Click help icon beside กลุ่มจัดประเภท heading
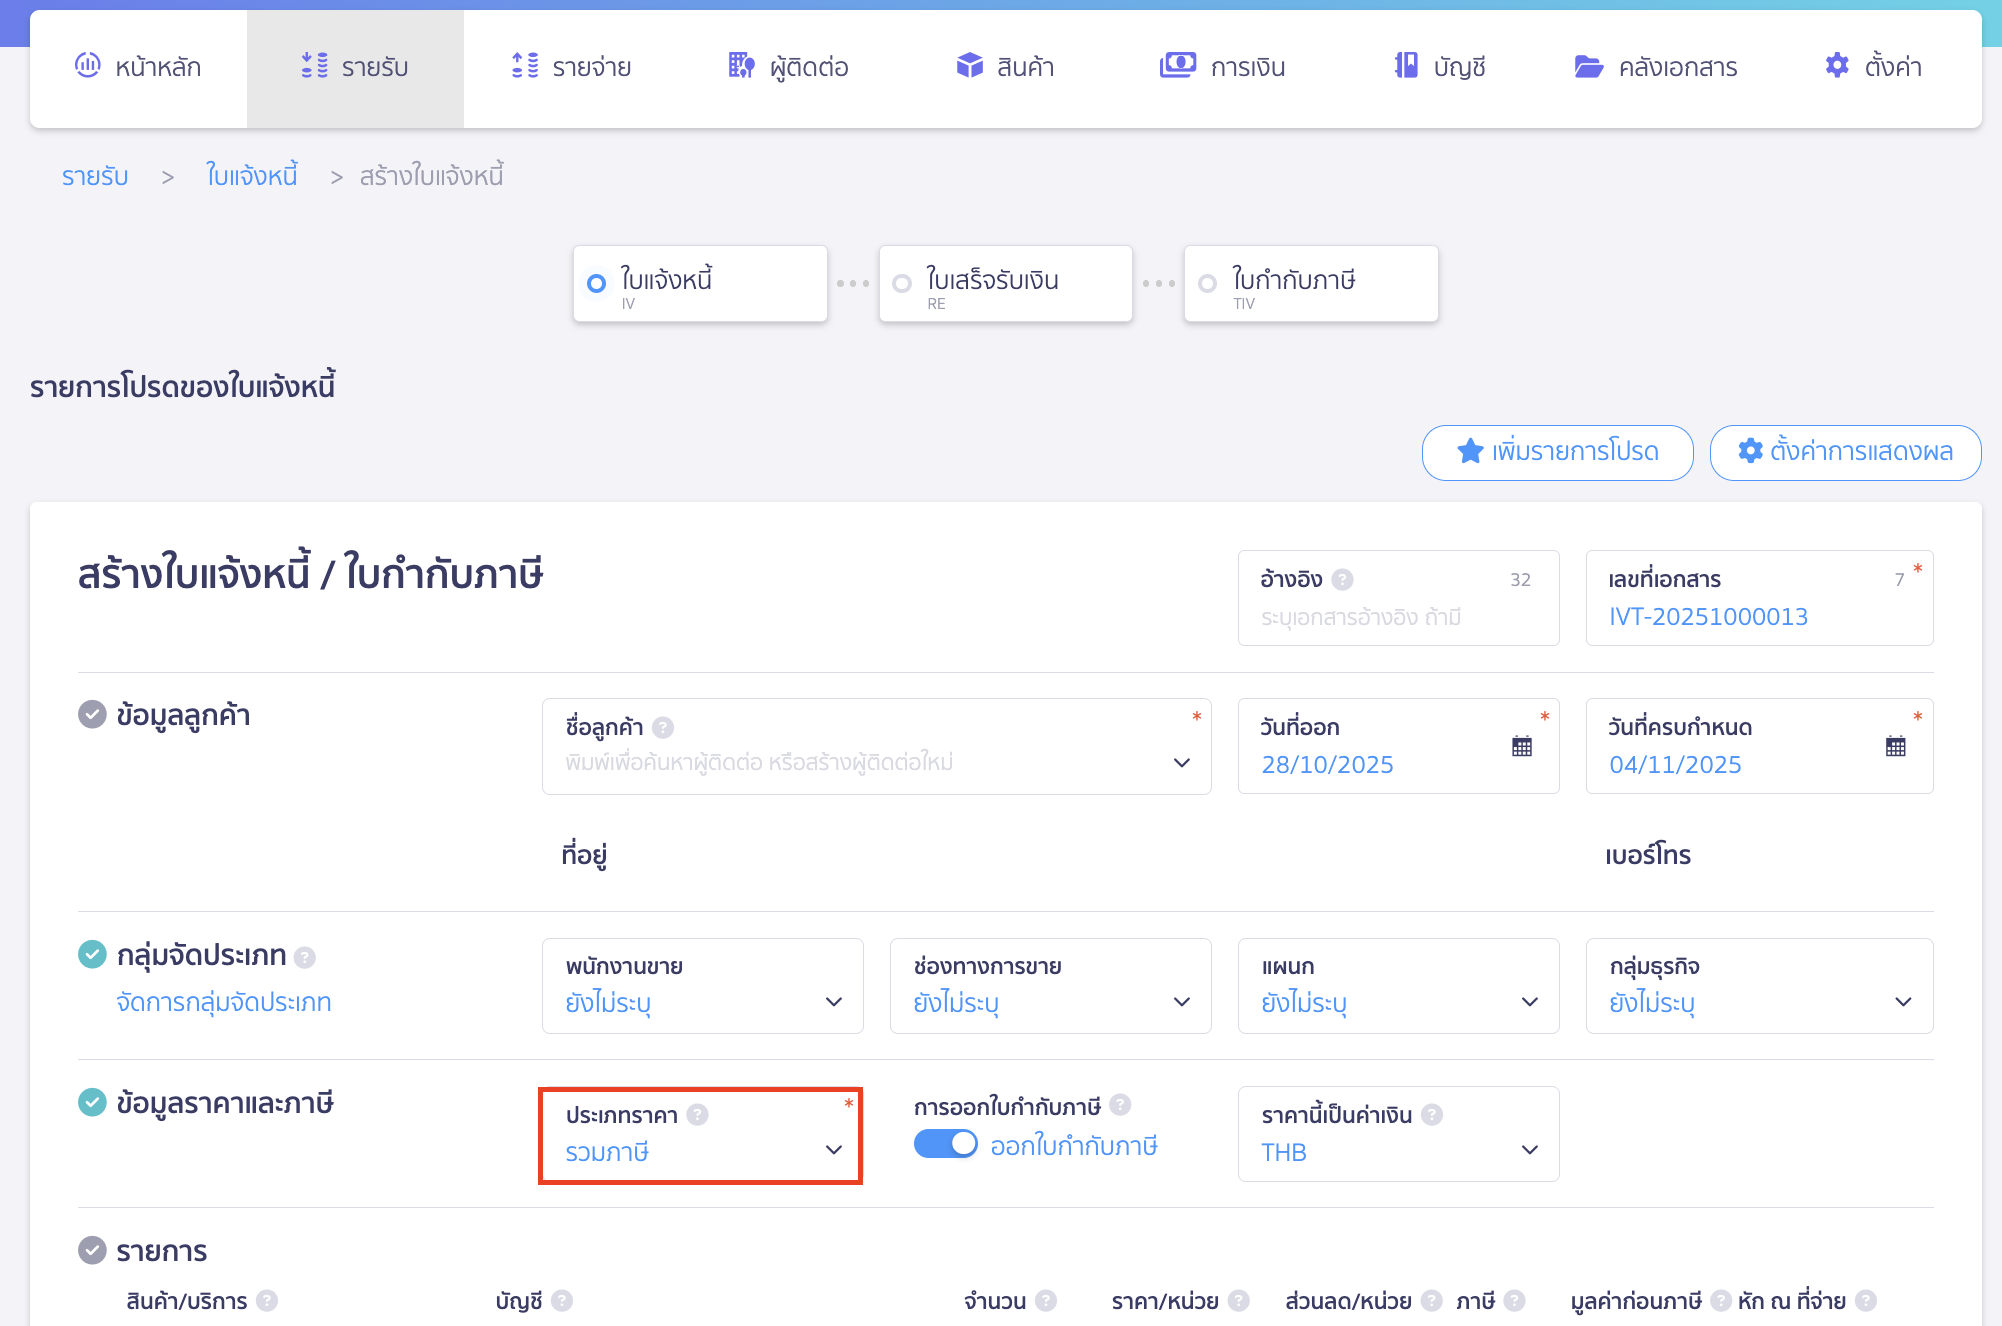This screenshot has width=2002, height=1326. [x=305, y=957]
